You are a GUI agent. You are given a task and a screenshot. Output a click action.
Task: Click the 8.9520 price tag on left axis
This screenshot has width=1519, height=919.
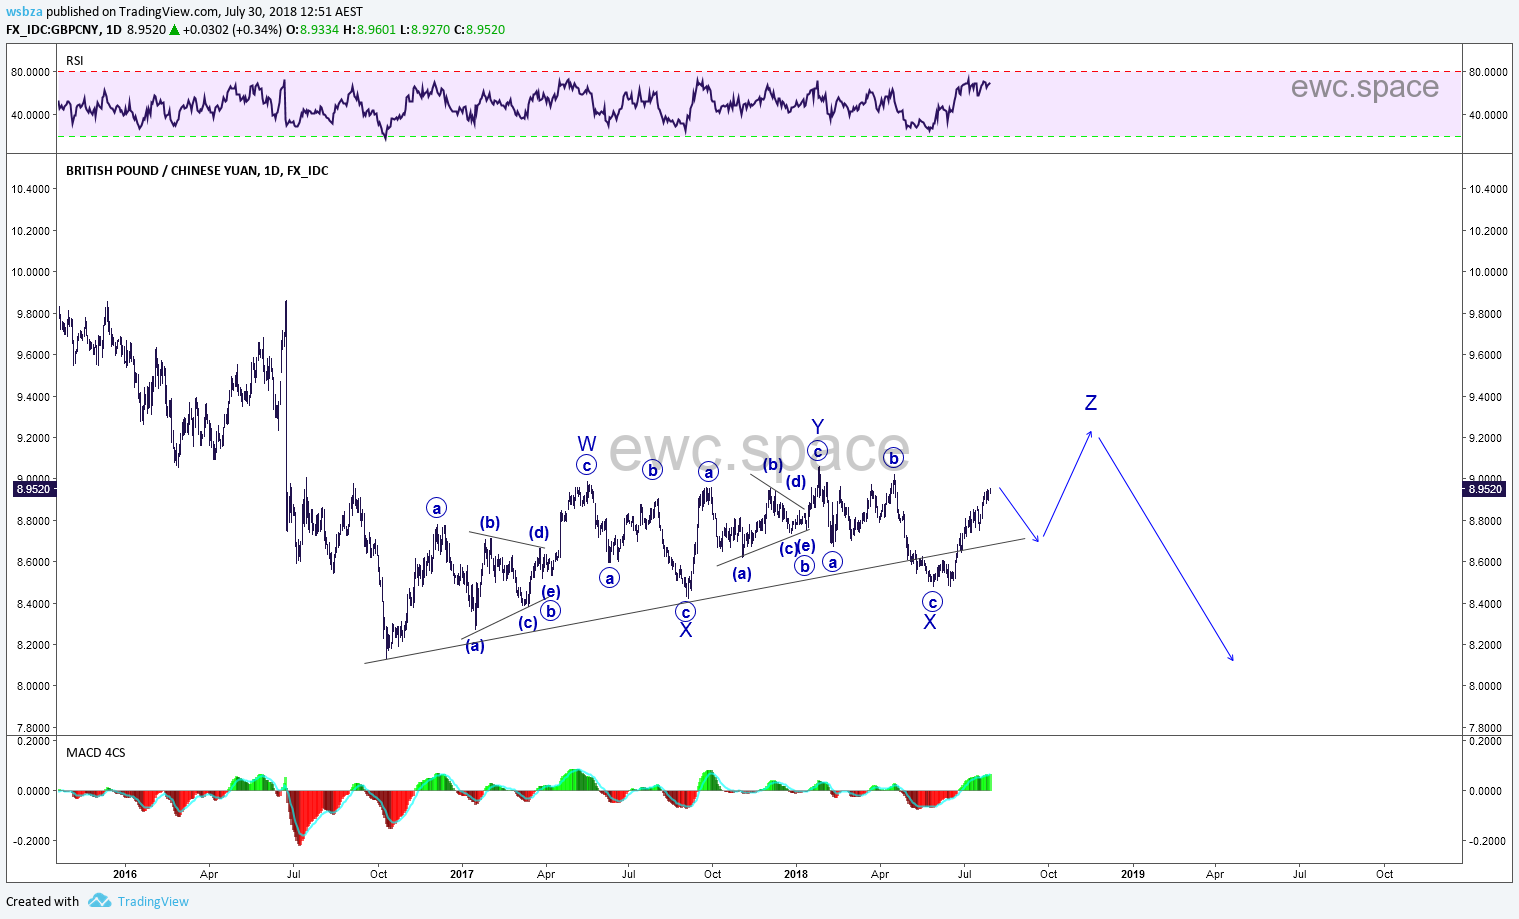tap(34, 489)
